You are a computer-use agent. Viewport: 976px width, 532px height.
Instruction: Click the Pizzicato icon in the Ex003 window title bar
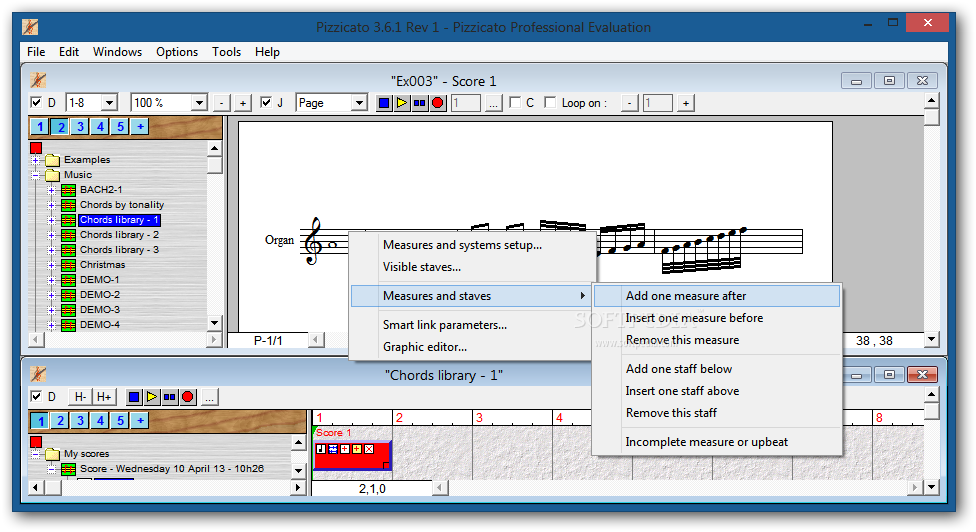(38, 80)
